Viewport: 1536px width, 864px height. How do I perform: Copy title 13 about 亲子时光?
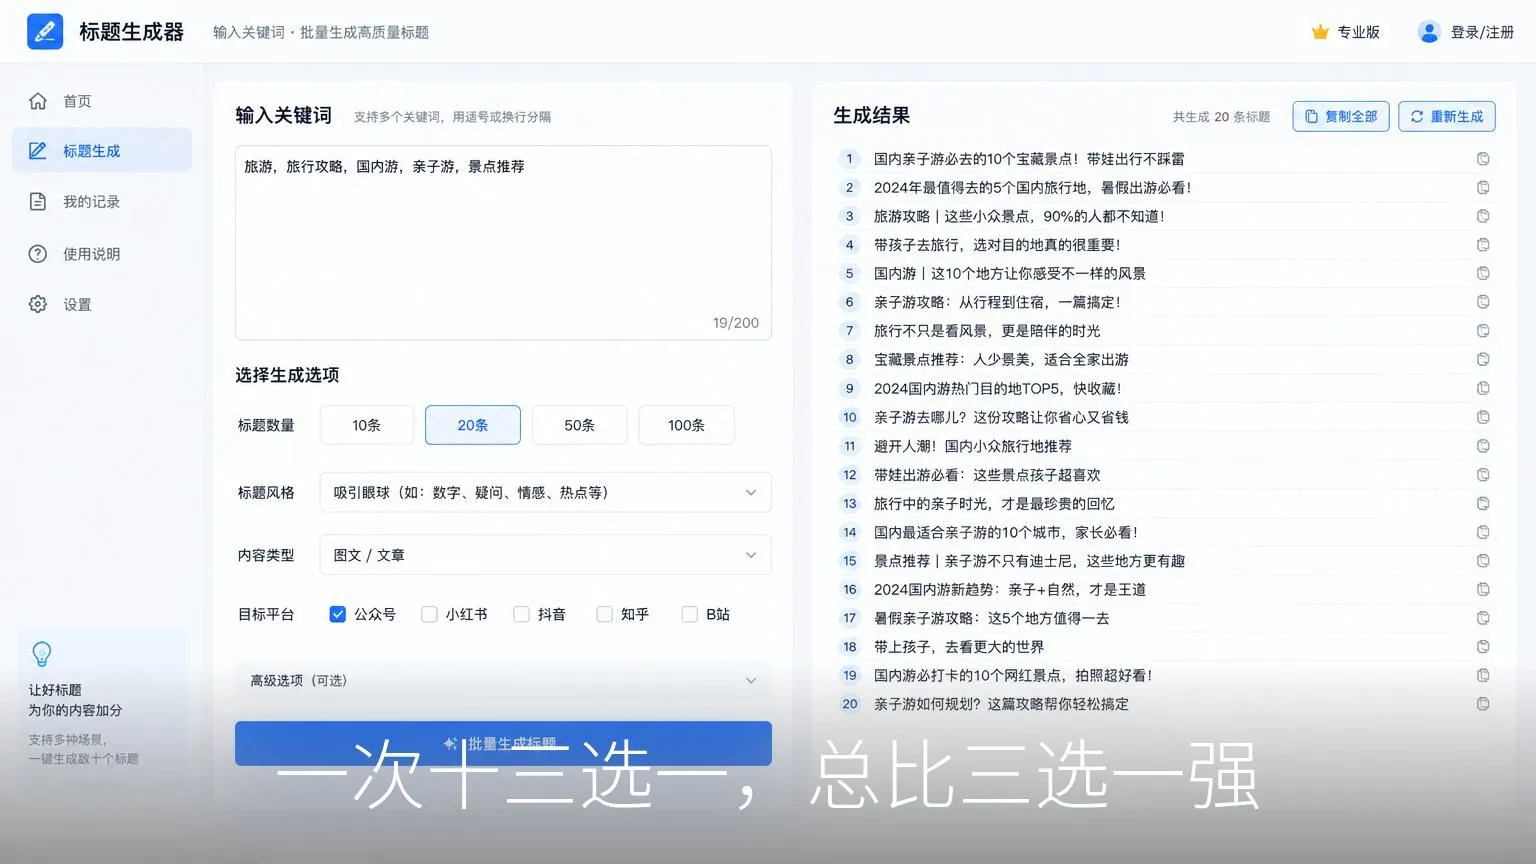coord(1483,503)
